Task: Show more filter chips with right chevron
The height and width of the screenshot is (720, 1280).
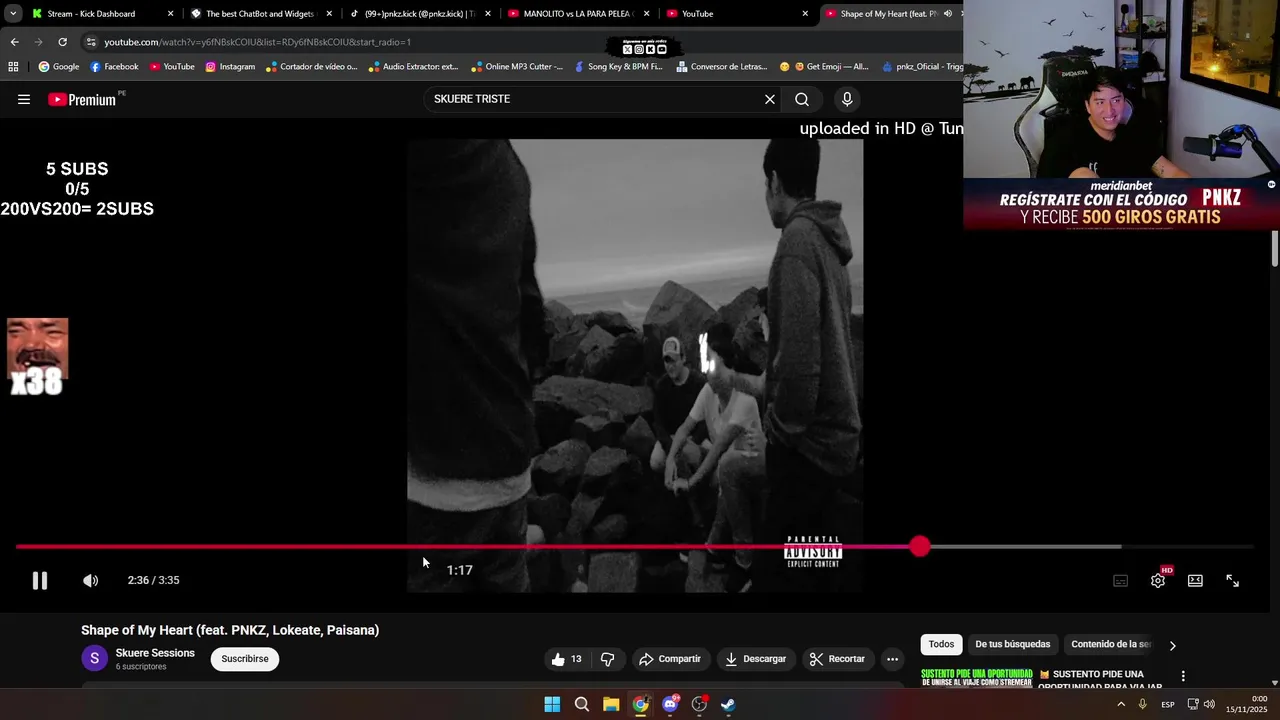Action: [1173, 645]
